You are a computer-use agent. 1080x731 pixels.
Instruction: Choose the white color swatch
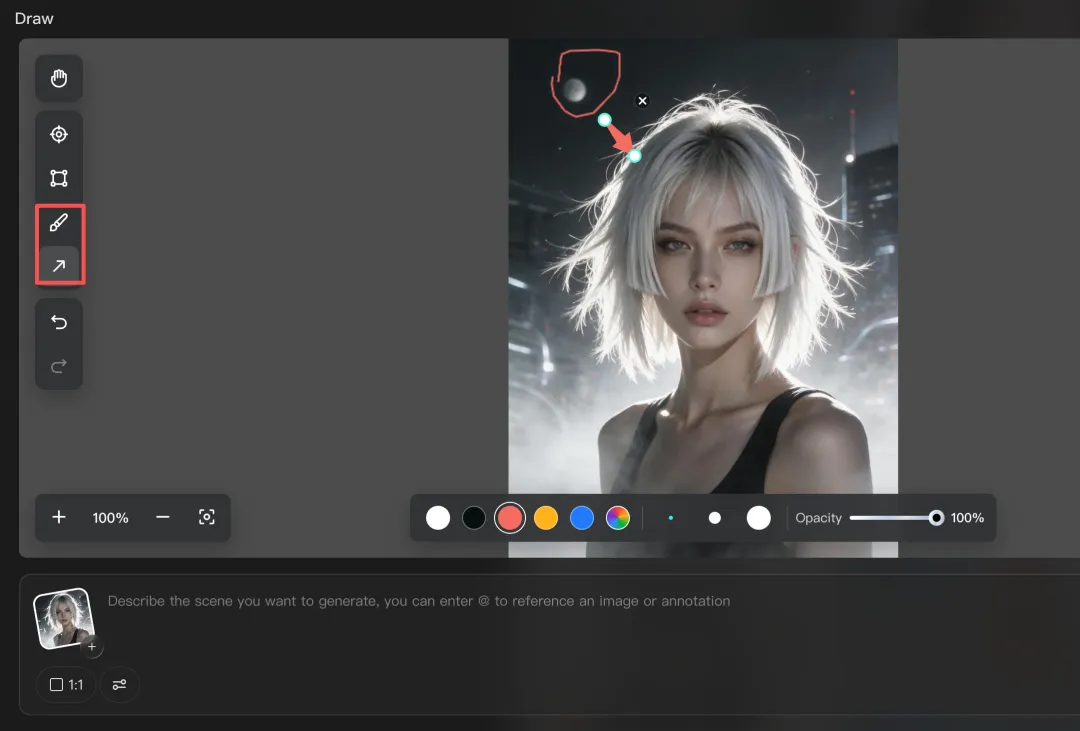[x=438, y=518]
